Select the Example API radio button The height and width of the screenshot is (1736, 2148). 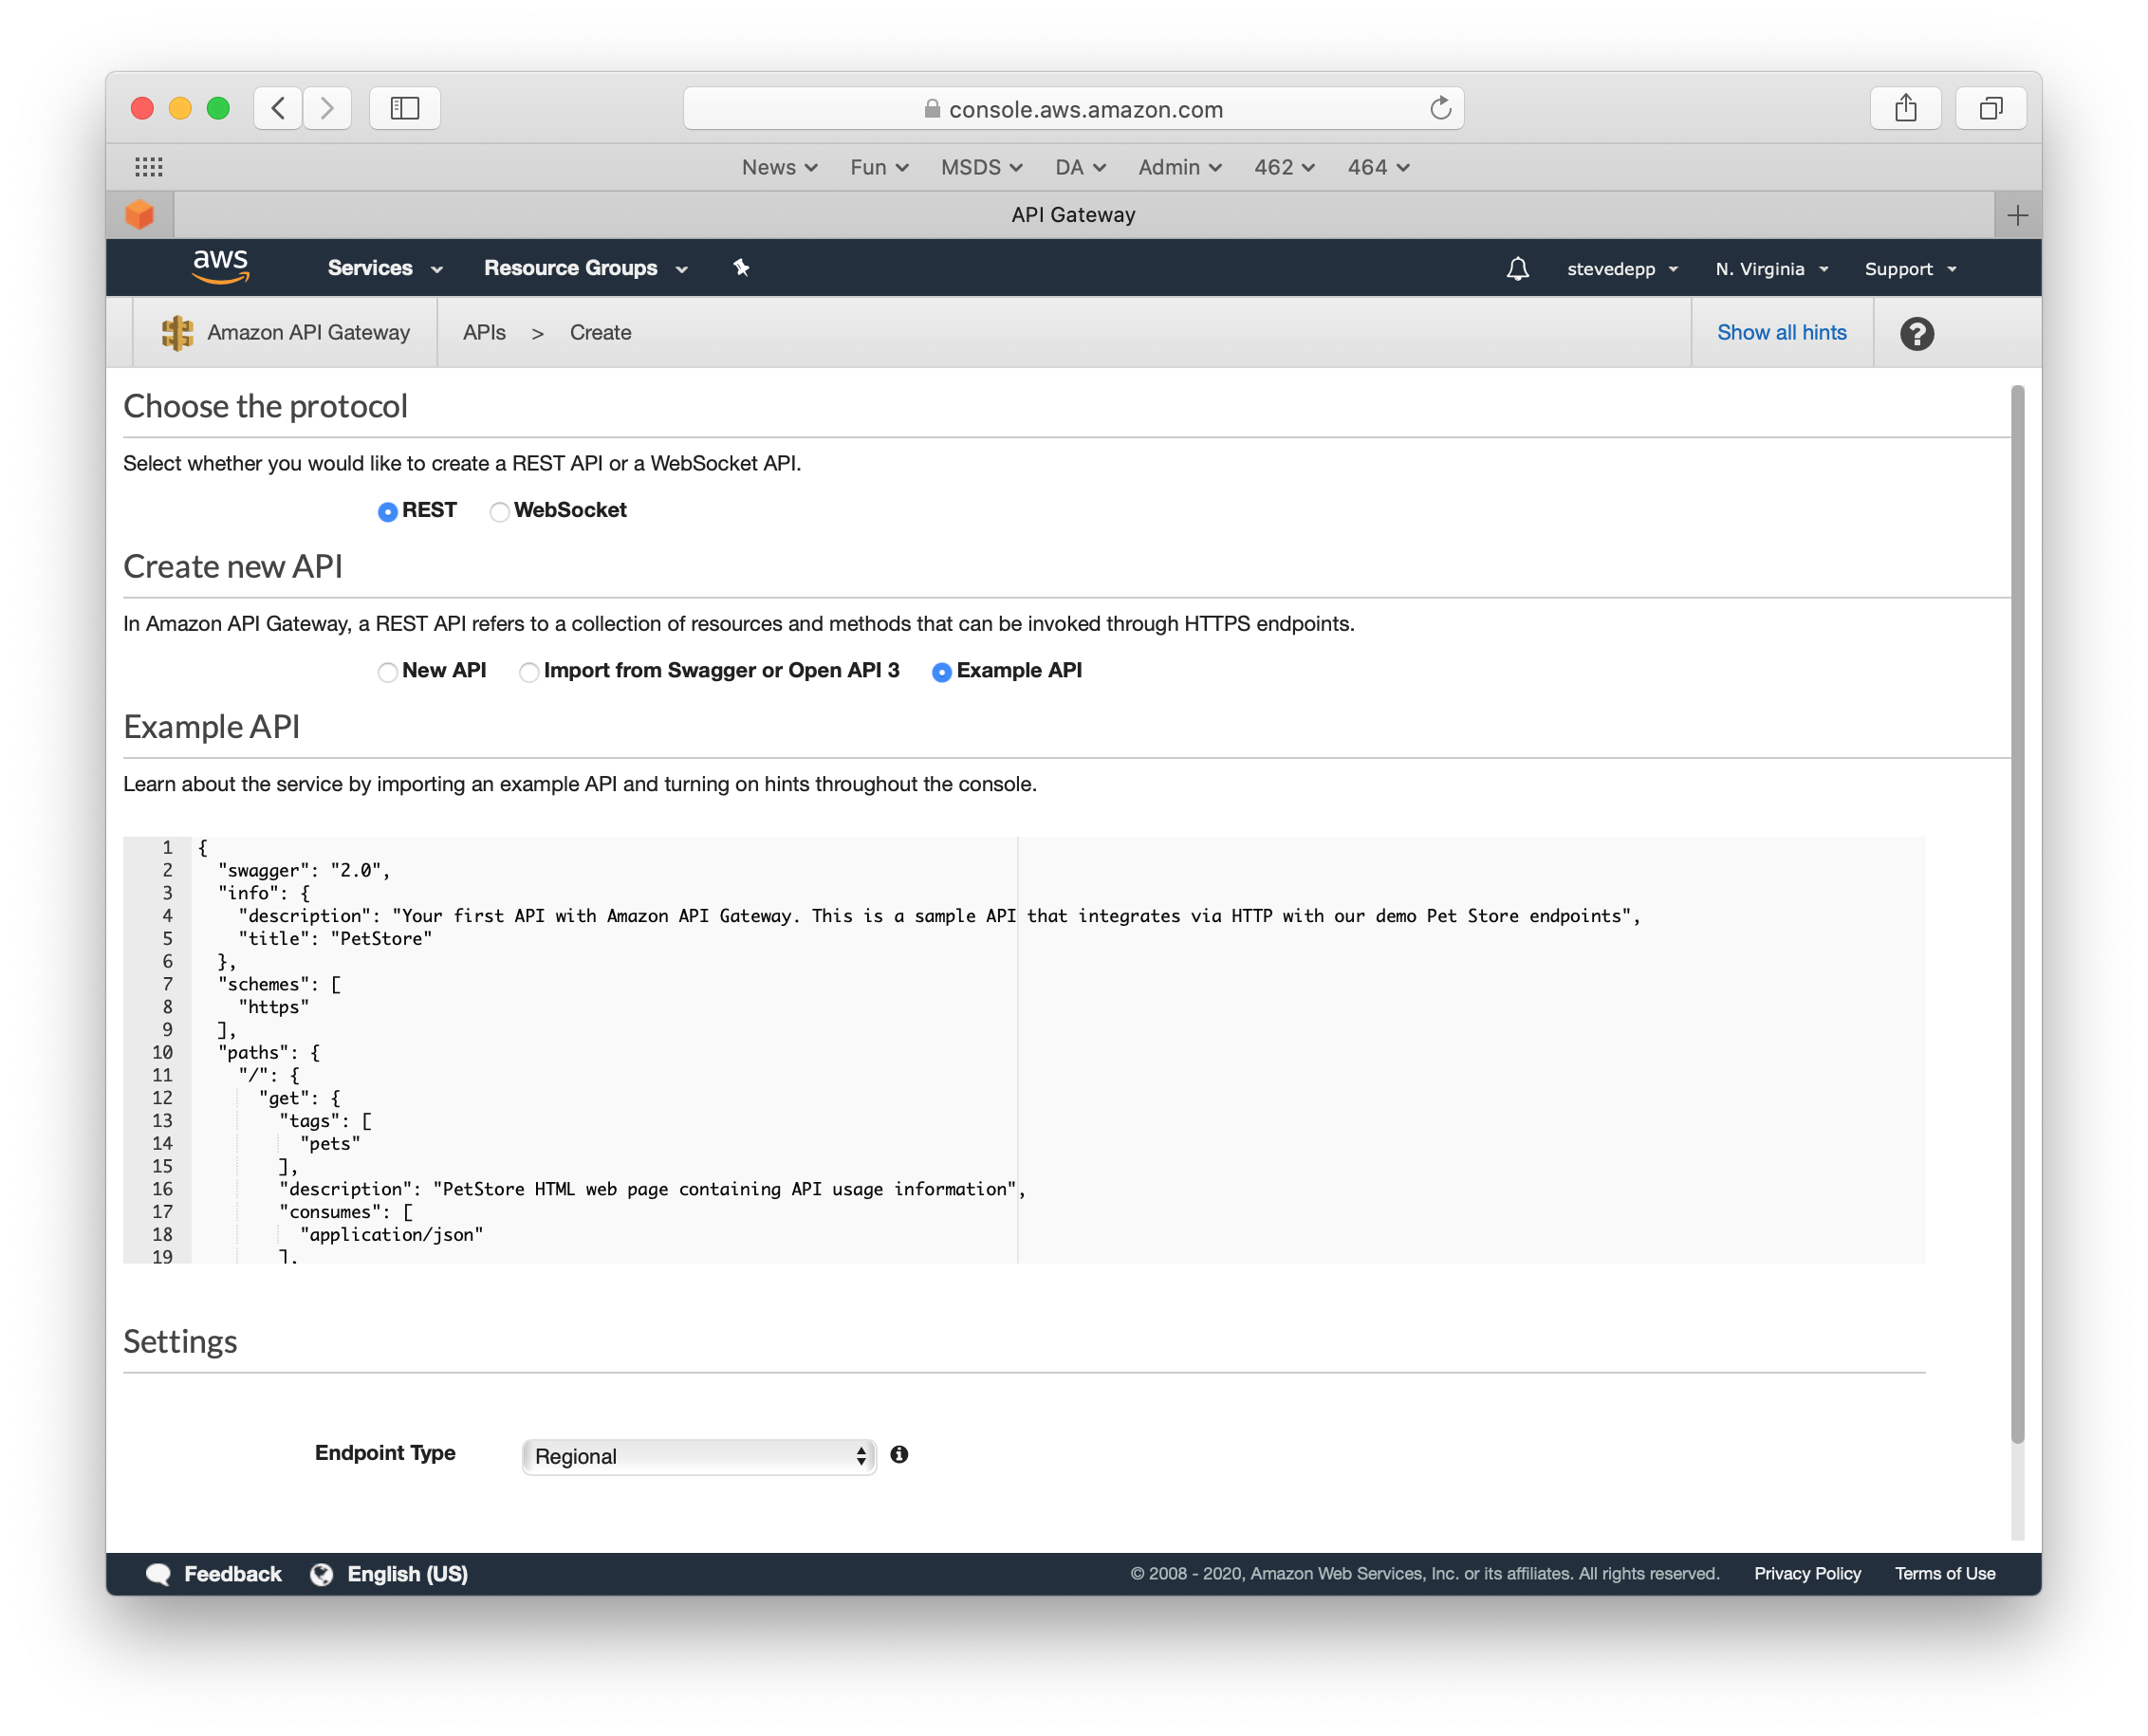click(x=941, y=672)
